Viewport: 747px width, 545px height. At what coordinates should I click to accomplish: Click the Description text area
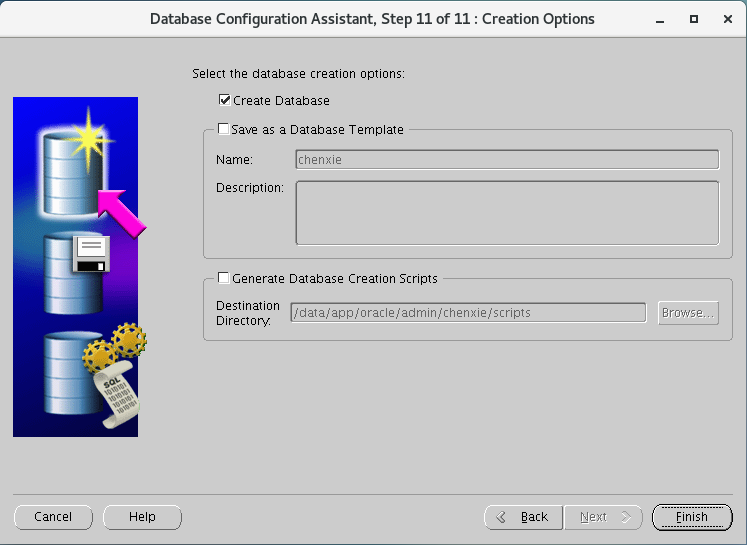[x=507, y=213]
